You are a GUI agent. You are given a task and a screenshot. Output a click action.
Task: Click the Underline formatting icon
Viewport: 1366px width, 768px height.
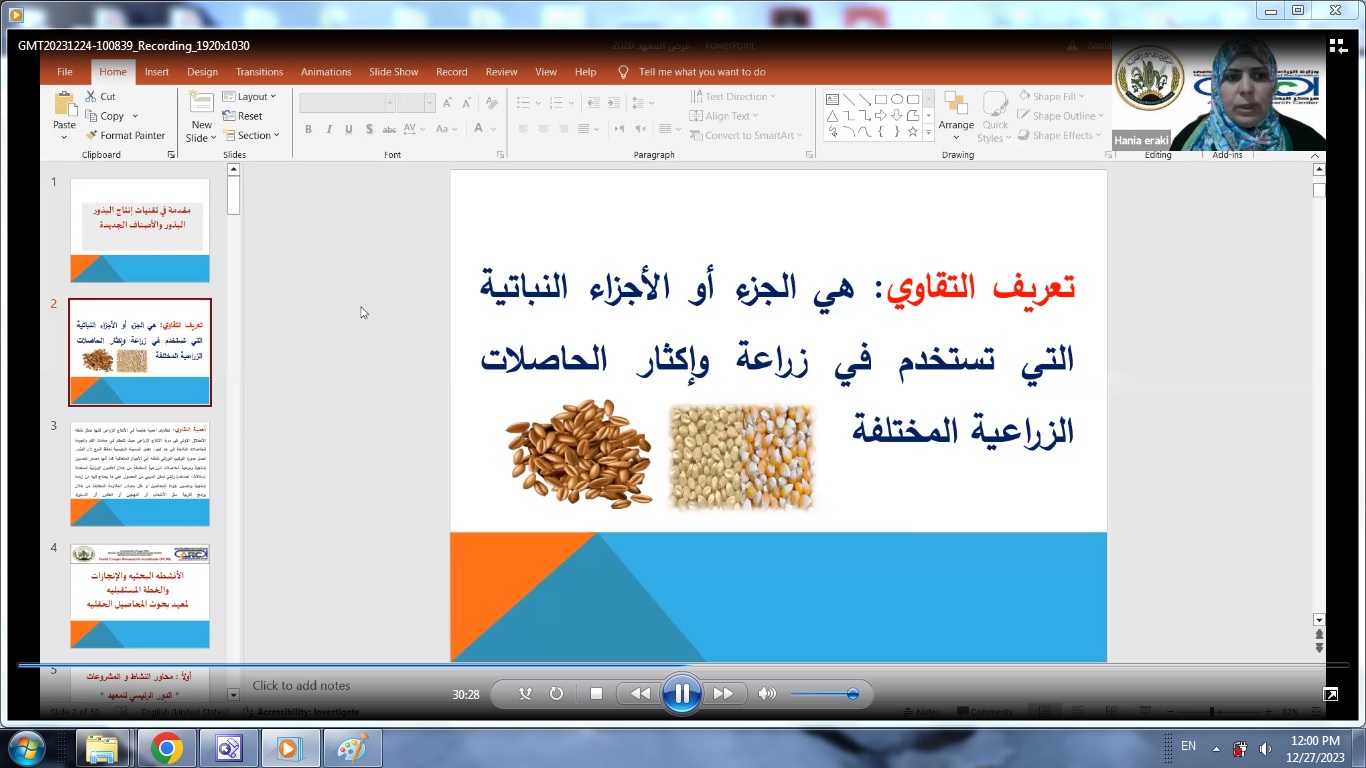(349, 129)
